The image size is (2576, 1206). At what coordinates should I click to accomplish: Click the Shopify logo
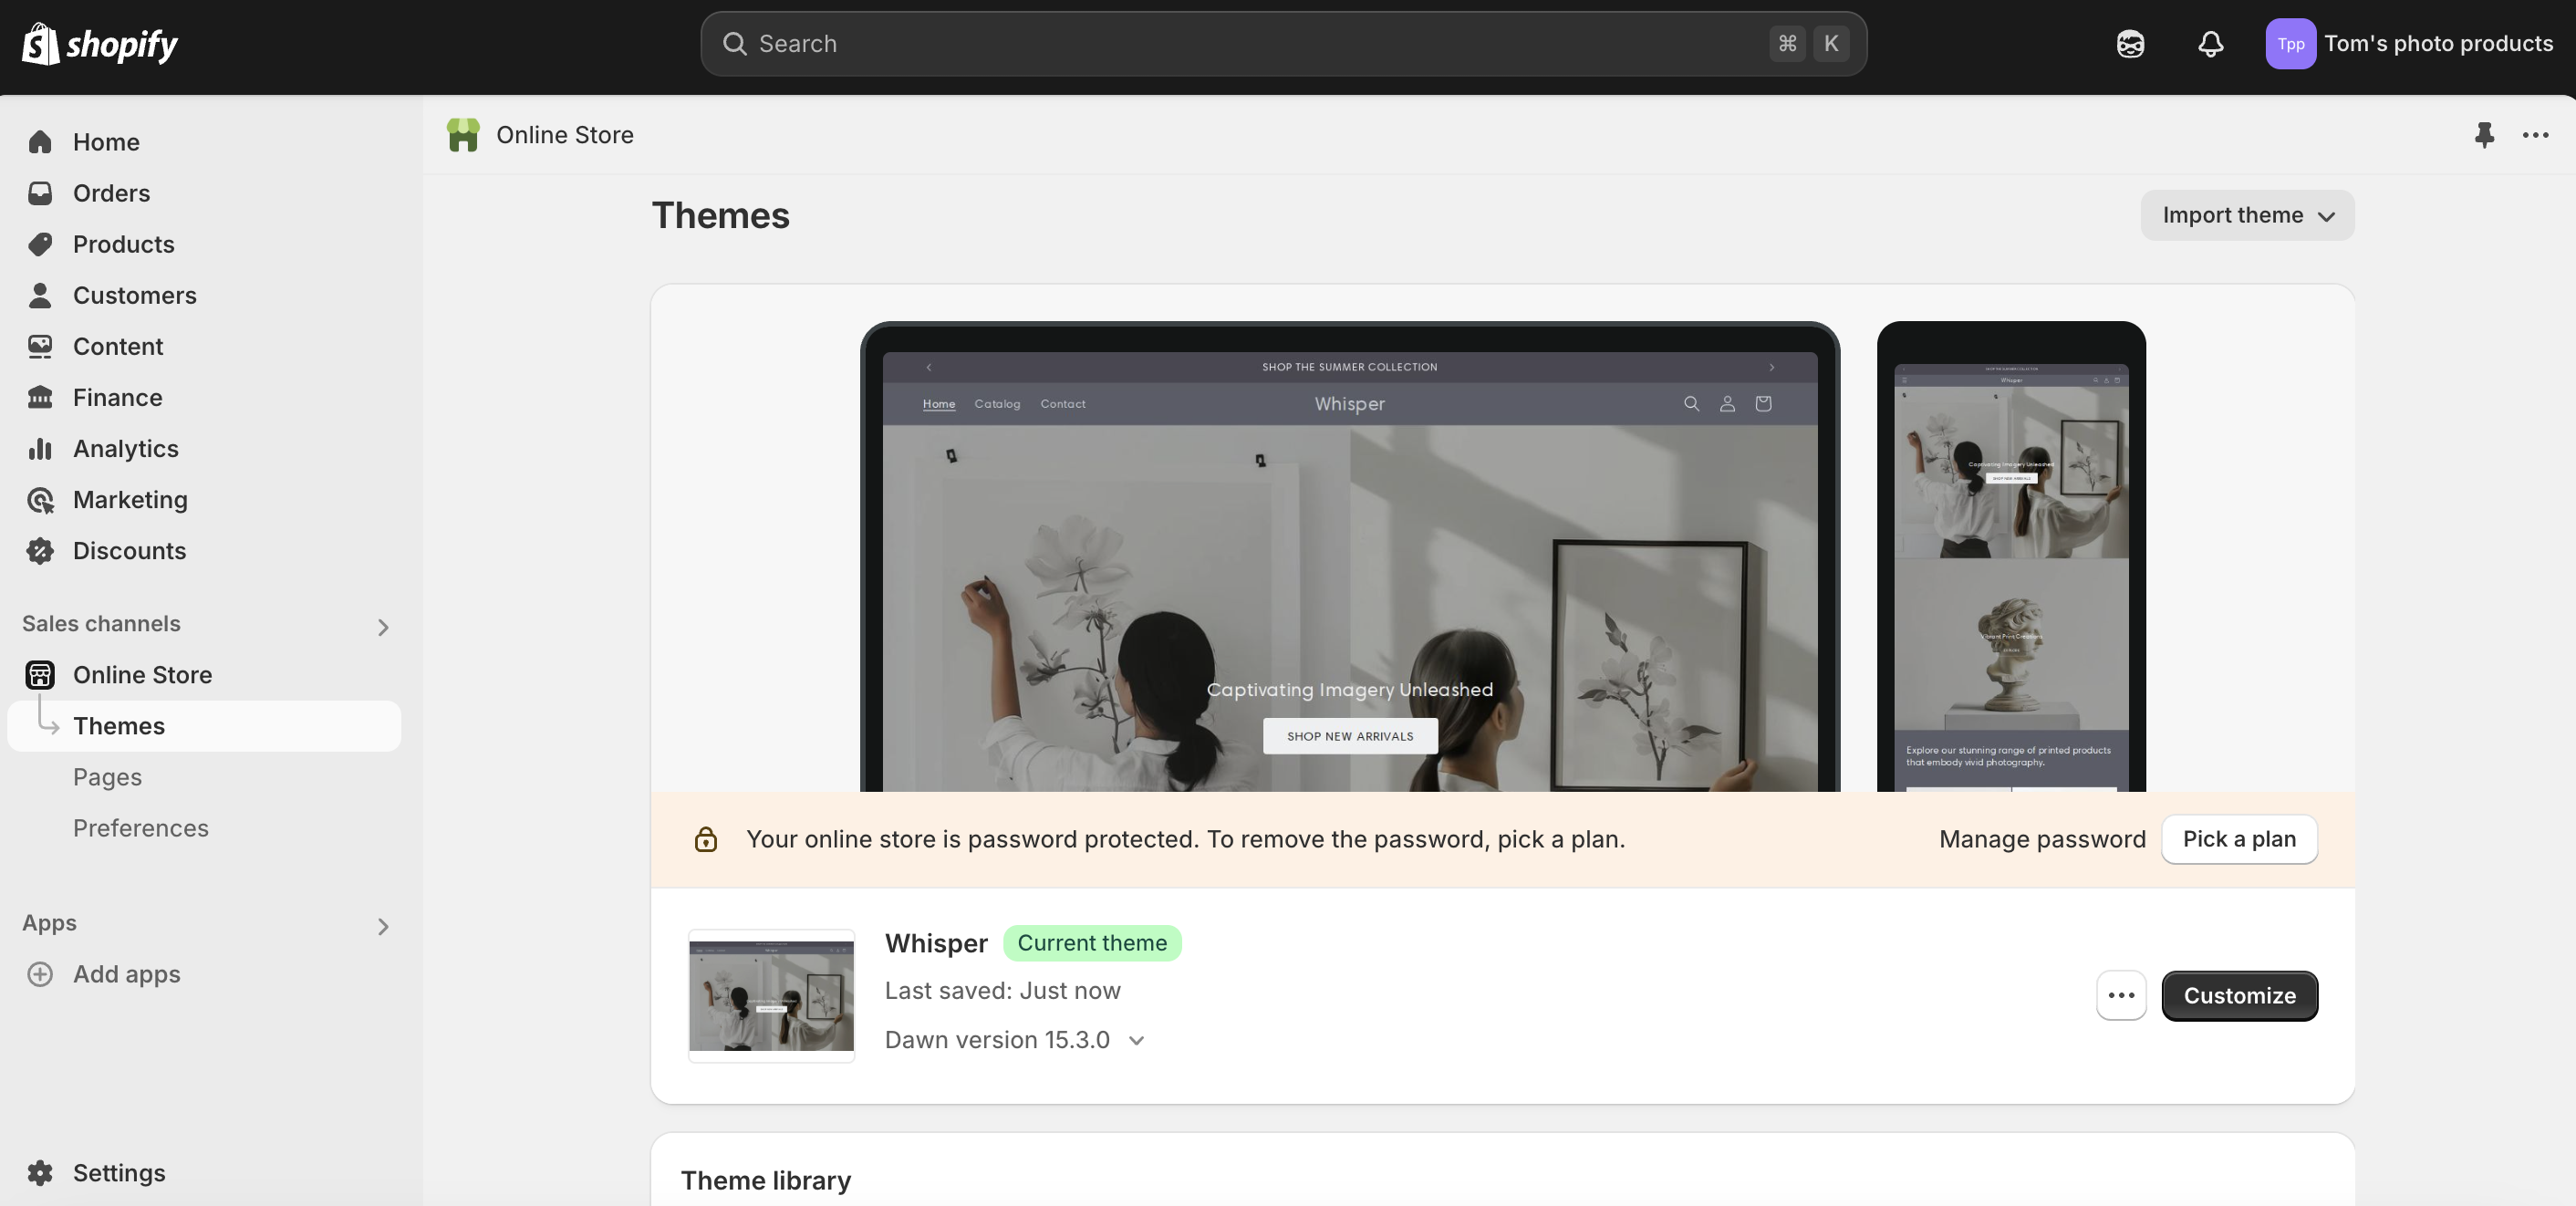100,43
